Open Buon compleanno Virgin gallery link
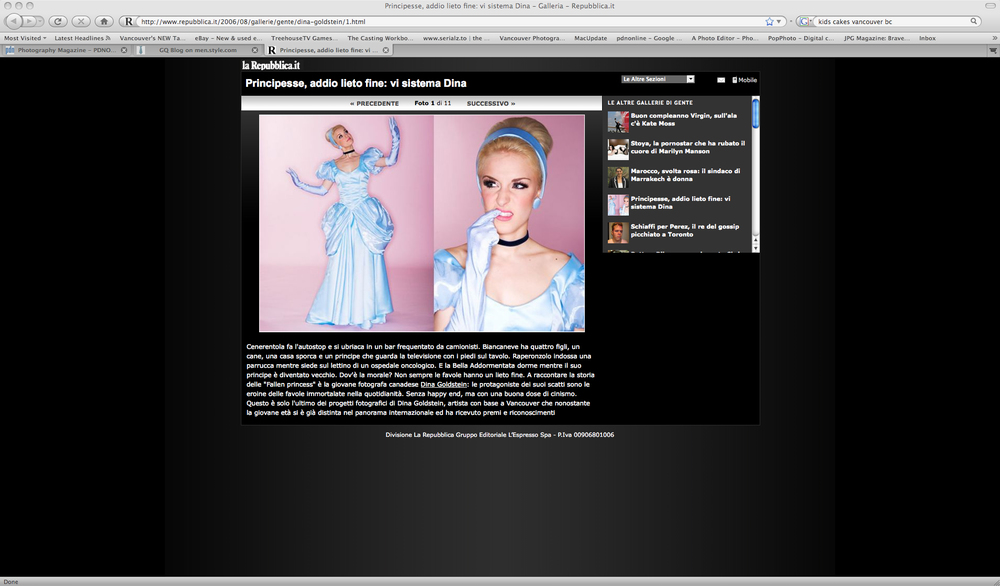This screenshot has height=586, width=1000. click(x=684, y=119)
